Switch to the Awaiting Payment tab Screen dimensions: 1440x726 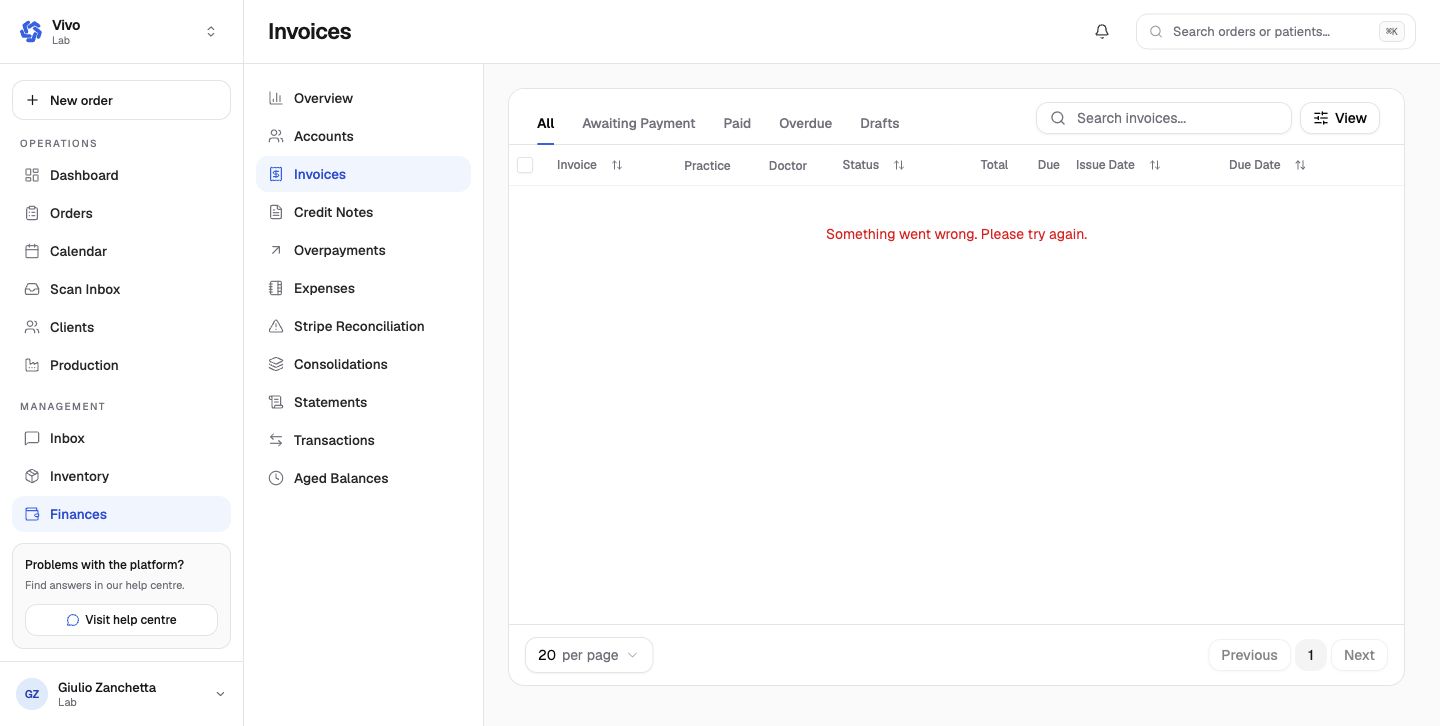point(638,123)
